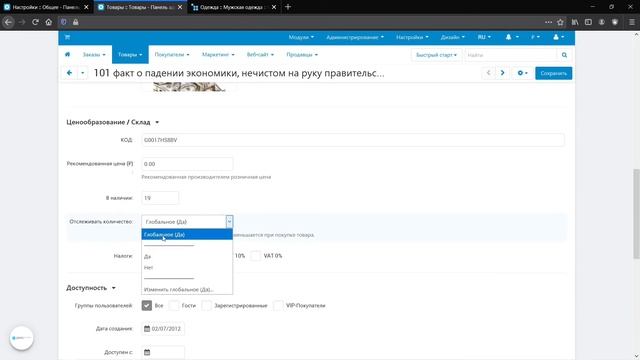The image size is (640, 360).
Task: Open the browser hamburger menu
Action: point(632,22)
